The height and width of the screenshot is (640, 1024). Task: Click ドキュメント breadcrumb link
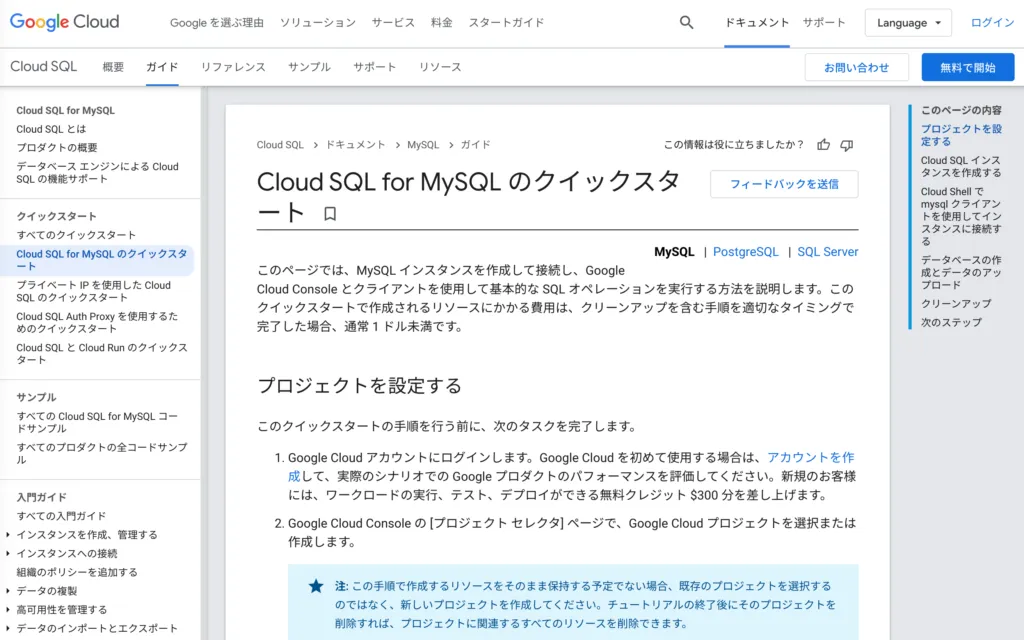coord(356,145)
